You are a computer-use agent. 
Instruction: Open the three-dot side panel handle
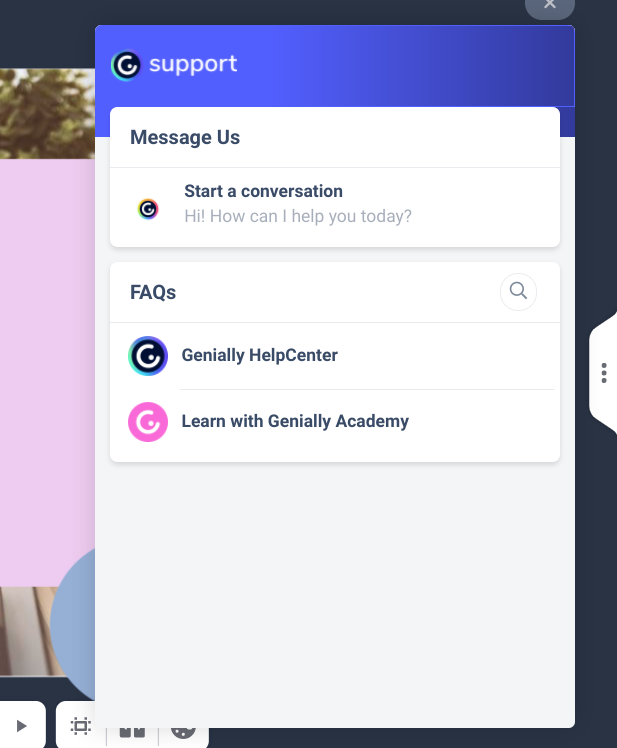pyautogui.click(x=604, y=373)
